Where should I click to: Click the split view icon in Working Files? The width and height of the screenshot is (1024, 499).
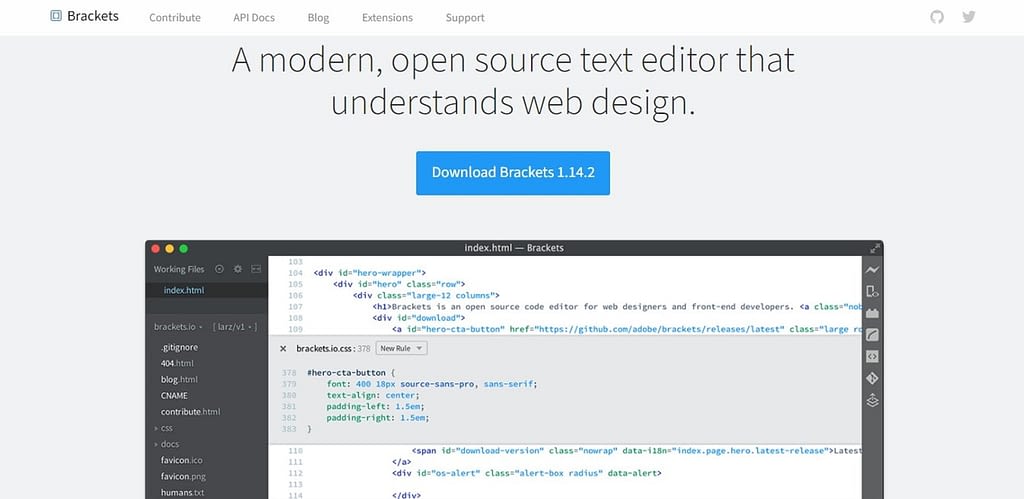click(x=256, y=269)
